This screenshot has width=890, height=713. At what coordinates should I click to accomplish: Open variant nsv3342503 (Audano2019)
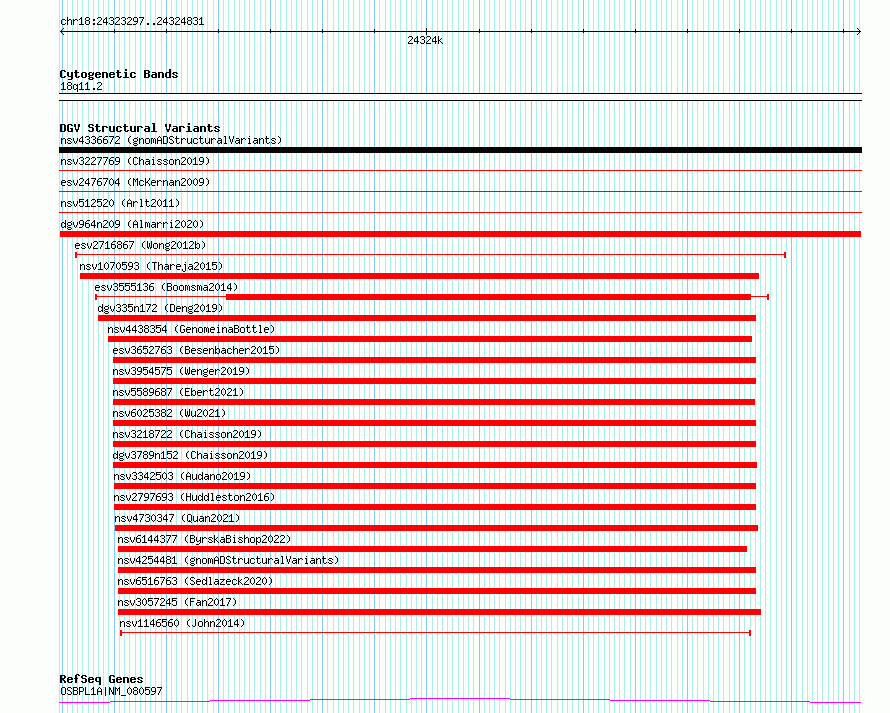click(x=182, y=476)
